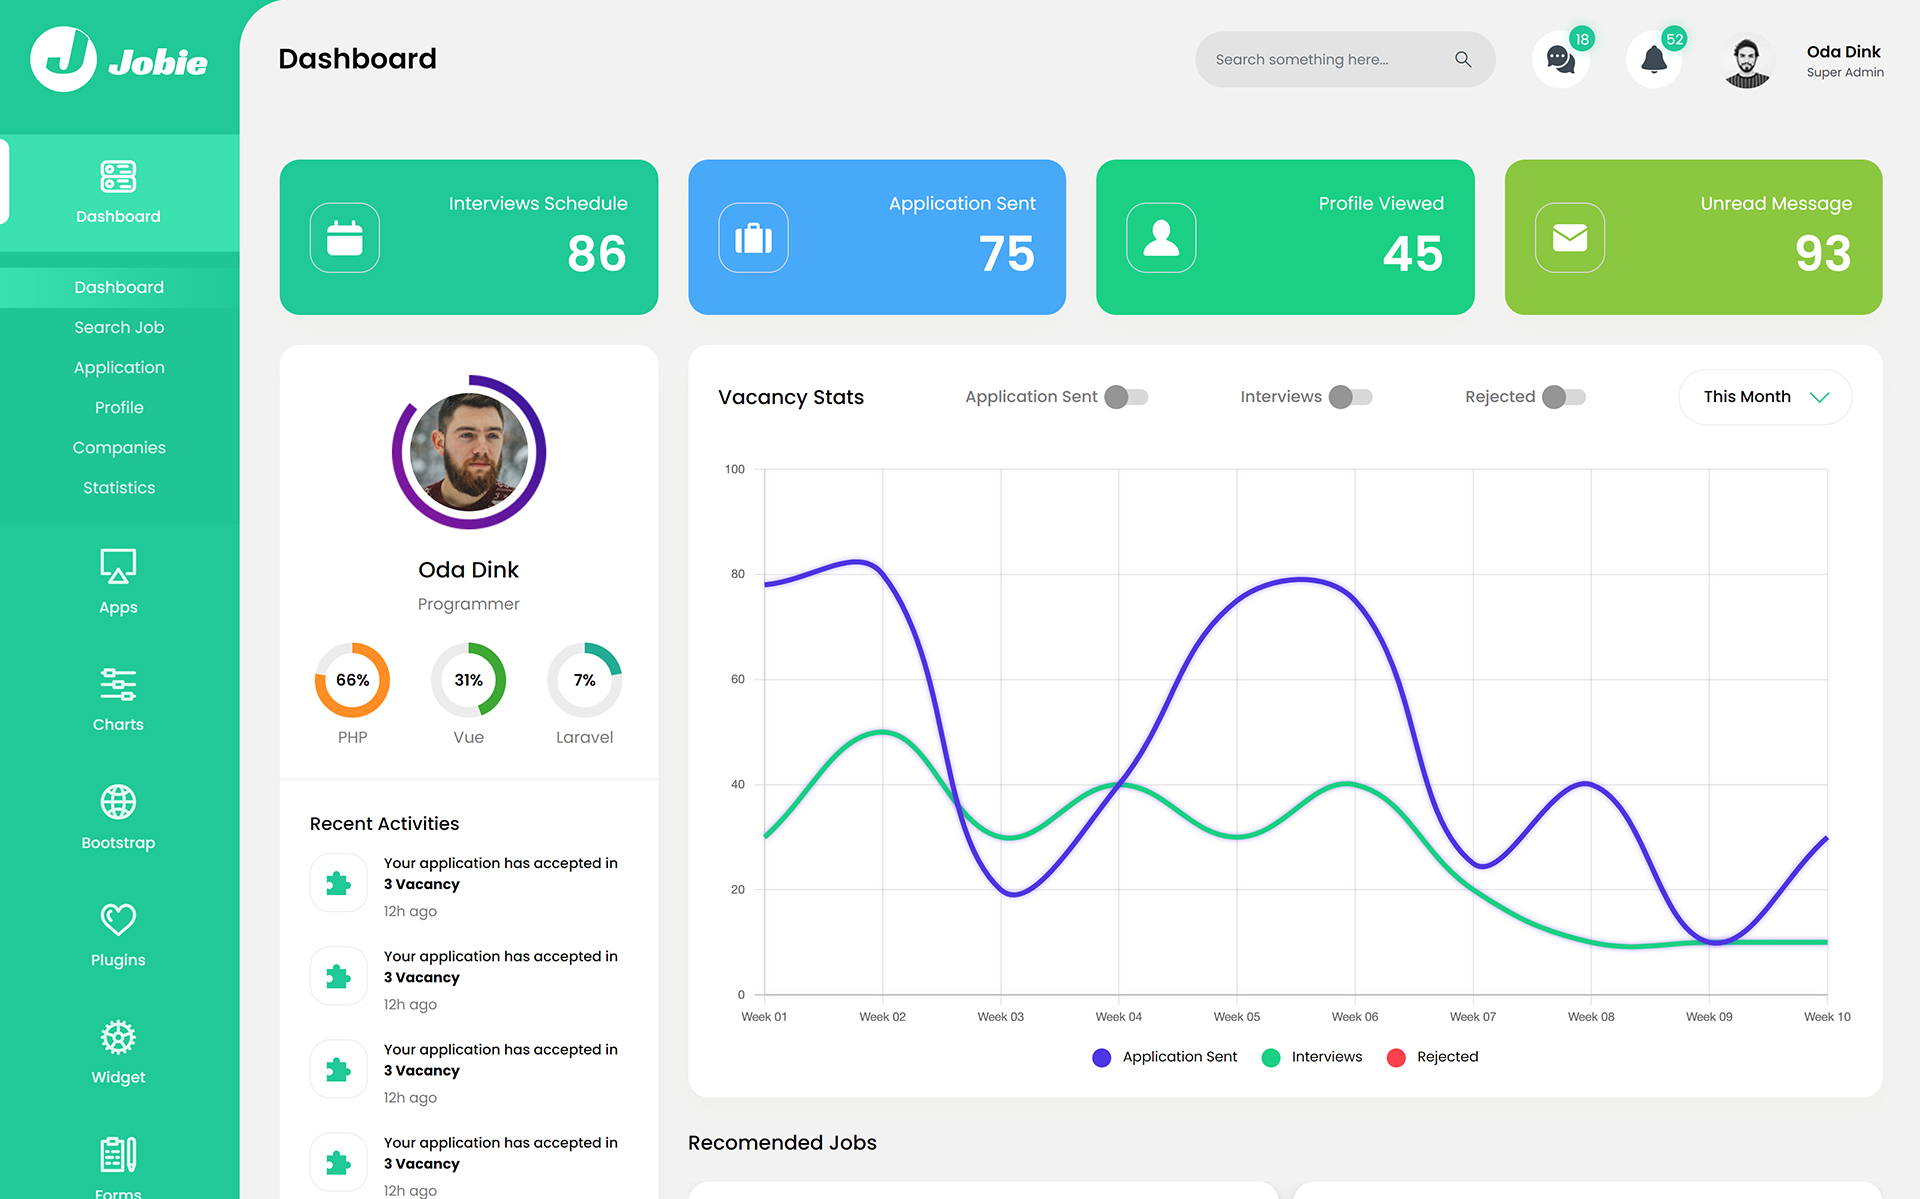Open the chat messages icon
Screen dimensions: 1920x1199
(x=1560, y=60)
